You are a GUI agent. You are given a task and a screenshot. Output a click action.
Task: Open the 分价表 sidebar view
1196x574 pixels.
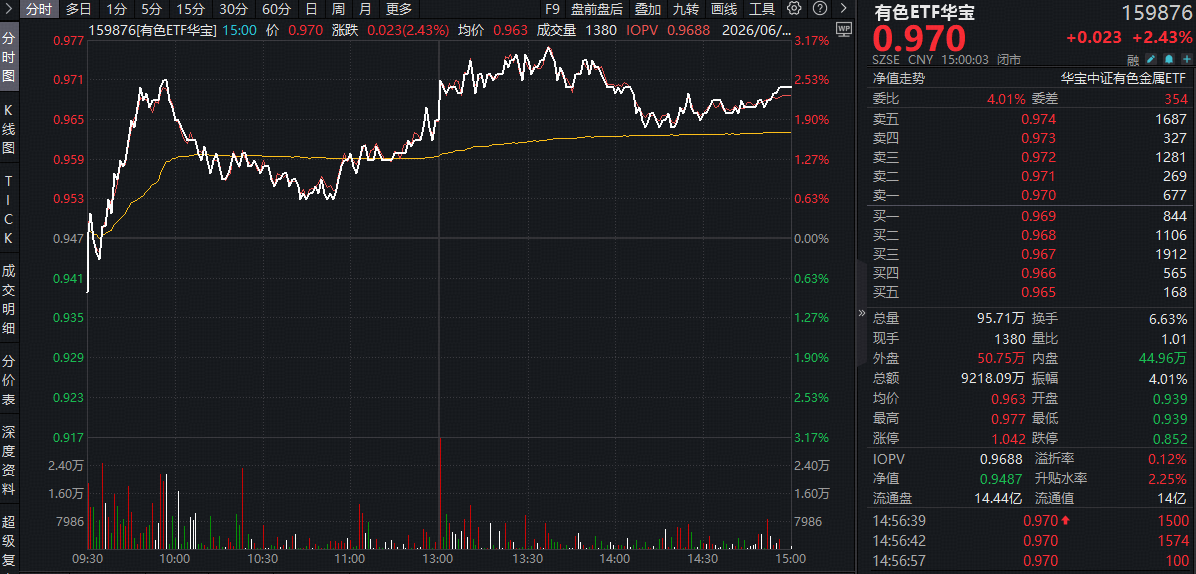[9, 380]
